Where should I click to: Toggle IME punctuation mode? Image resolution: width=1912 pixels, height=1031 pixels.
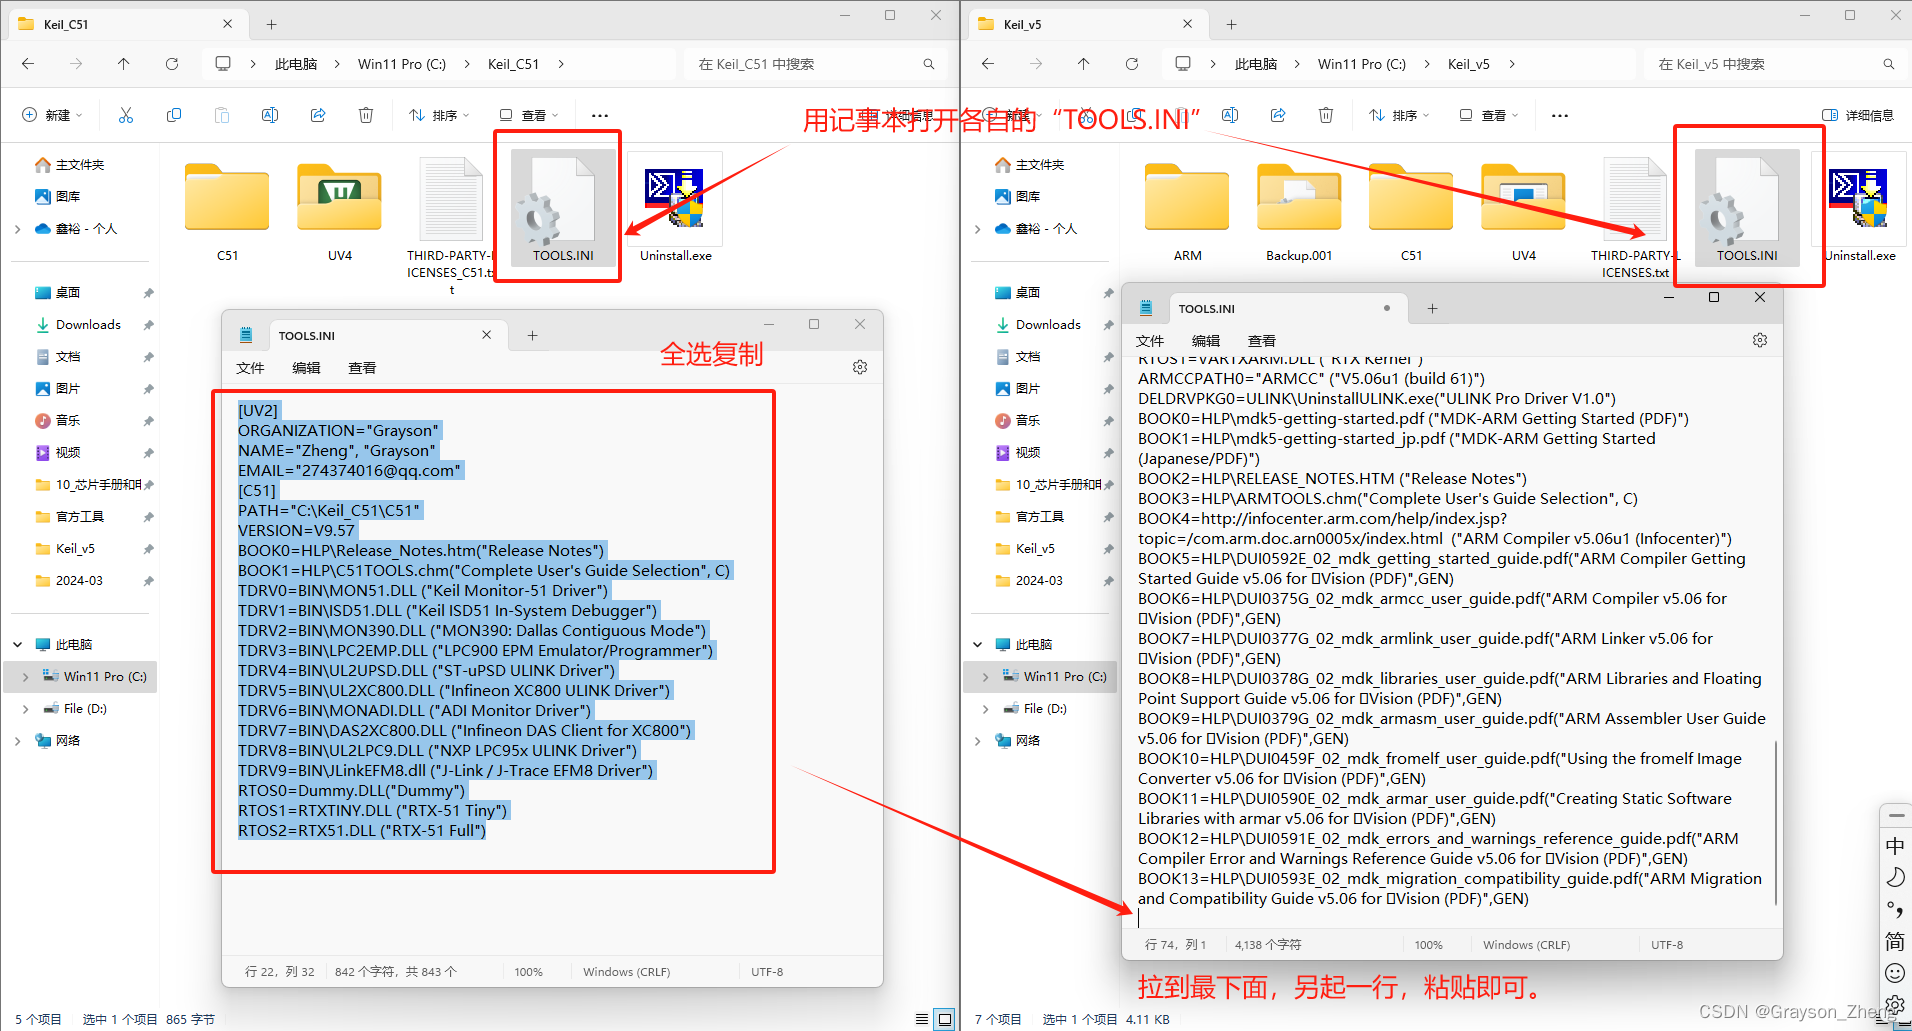pyautogui.click(x=1895, y=909)
